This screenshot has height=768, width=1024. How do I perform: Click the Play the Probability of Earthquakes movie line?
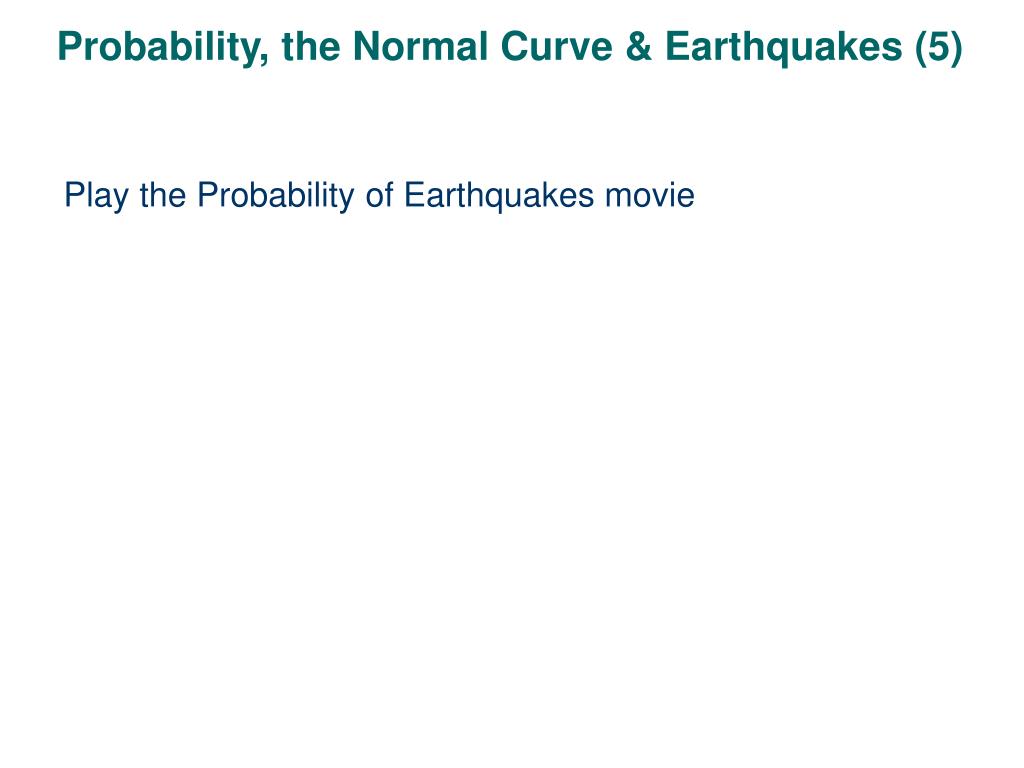379,195
